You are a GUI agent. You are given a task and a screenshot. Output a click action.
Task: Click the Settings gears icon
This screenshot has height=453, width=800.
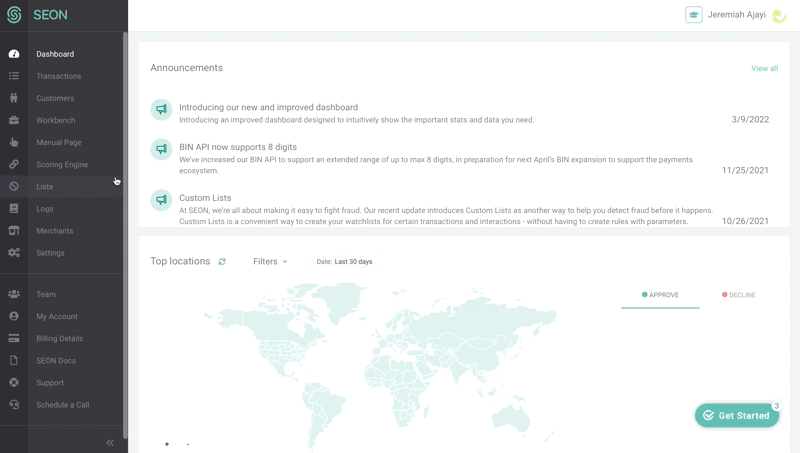click(x=14, y=253)
